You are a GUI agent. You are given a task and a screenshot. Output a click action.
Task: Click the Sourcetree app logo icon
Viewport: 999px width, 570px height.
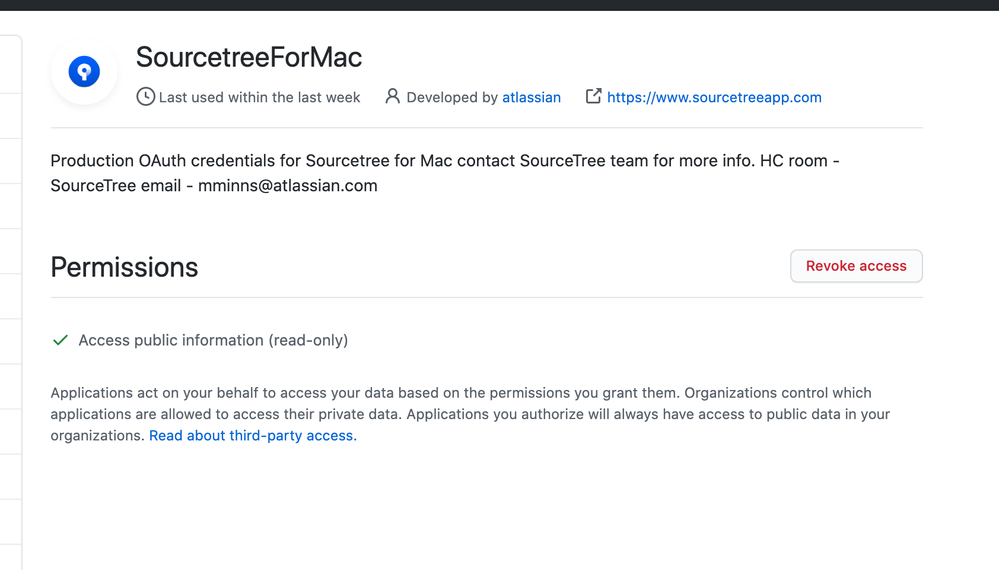tap(84, 71)
